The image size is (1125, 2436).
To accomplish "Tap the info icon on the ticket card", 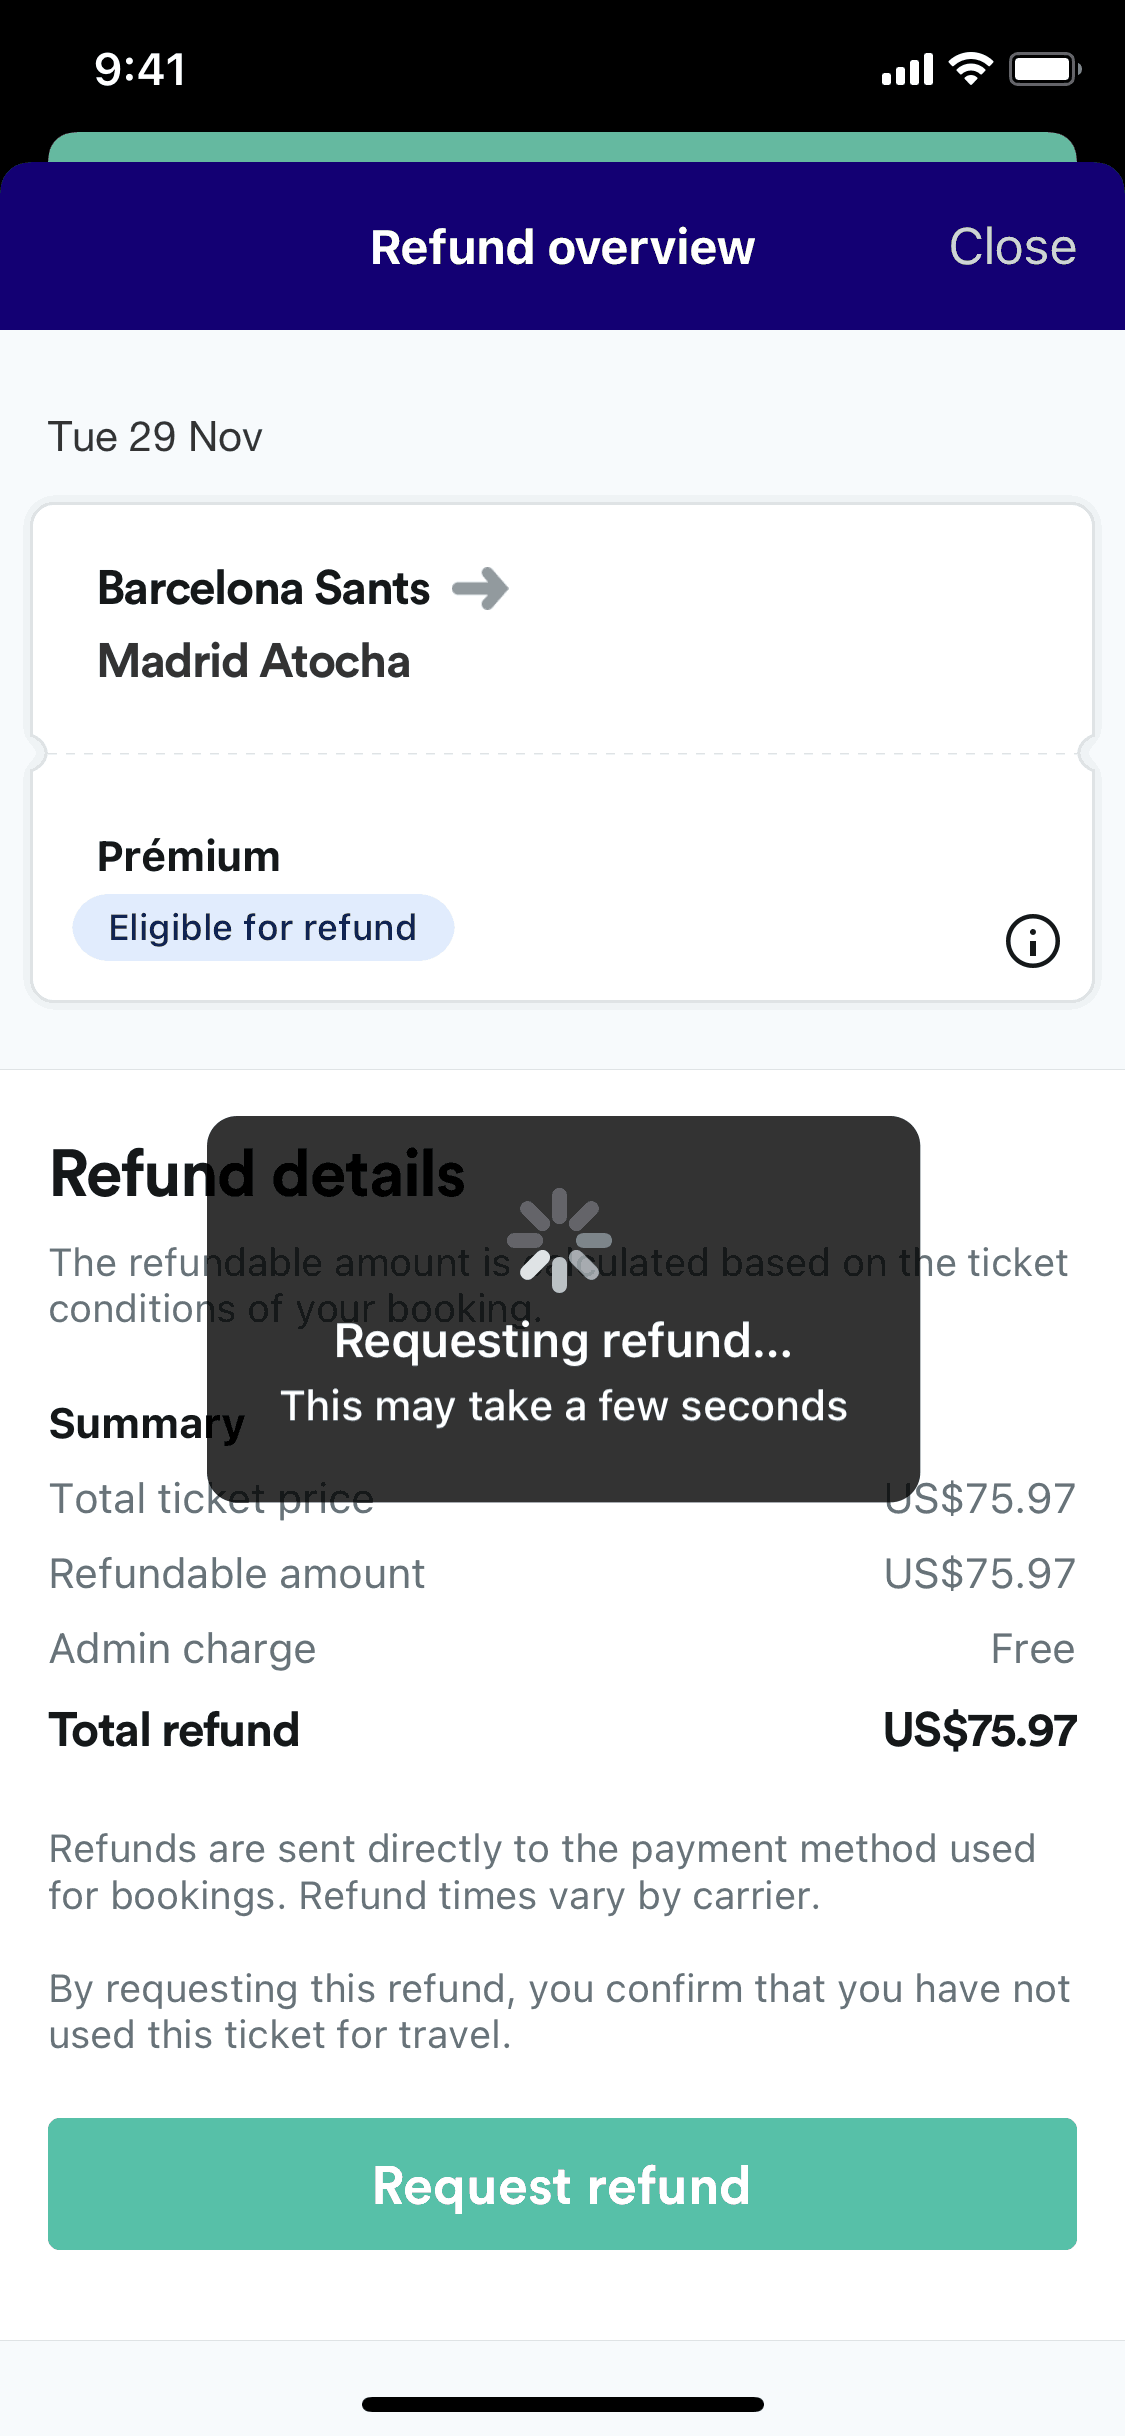I will pos(1032,941).
